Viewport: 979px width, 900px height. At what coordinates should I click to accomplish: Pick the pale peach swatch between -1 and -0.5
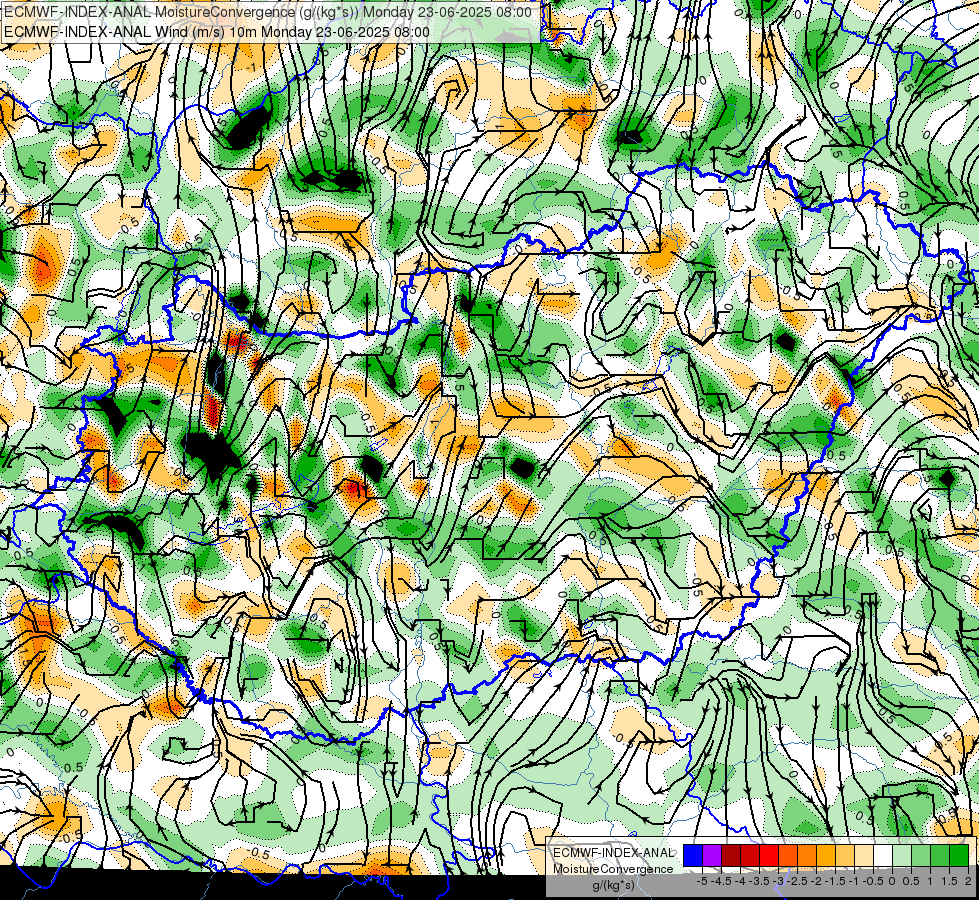[x=863, y=855]
